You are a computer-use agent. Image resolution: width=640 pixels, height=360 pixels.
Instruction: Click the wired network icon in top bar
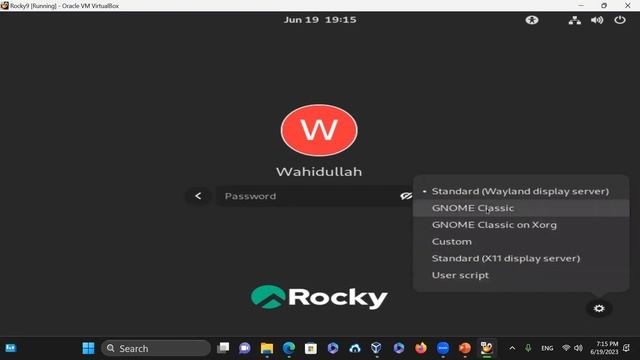tap(575, 20)
